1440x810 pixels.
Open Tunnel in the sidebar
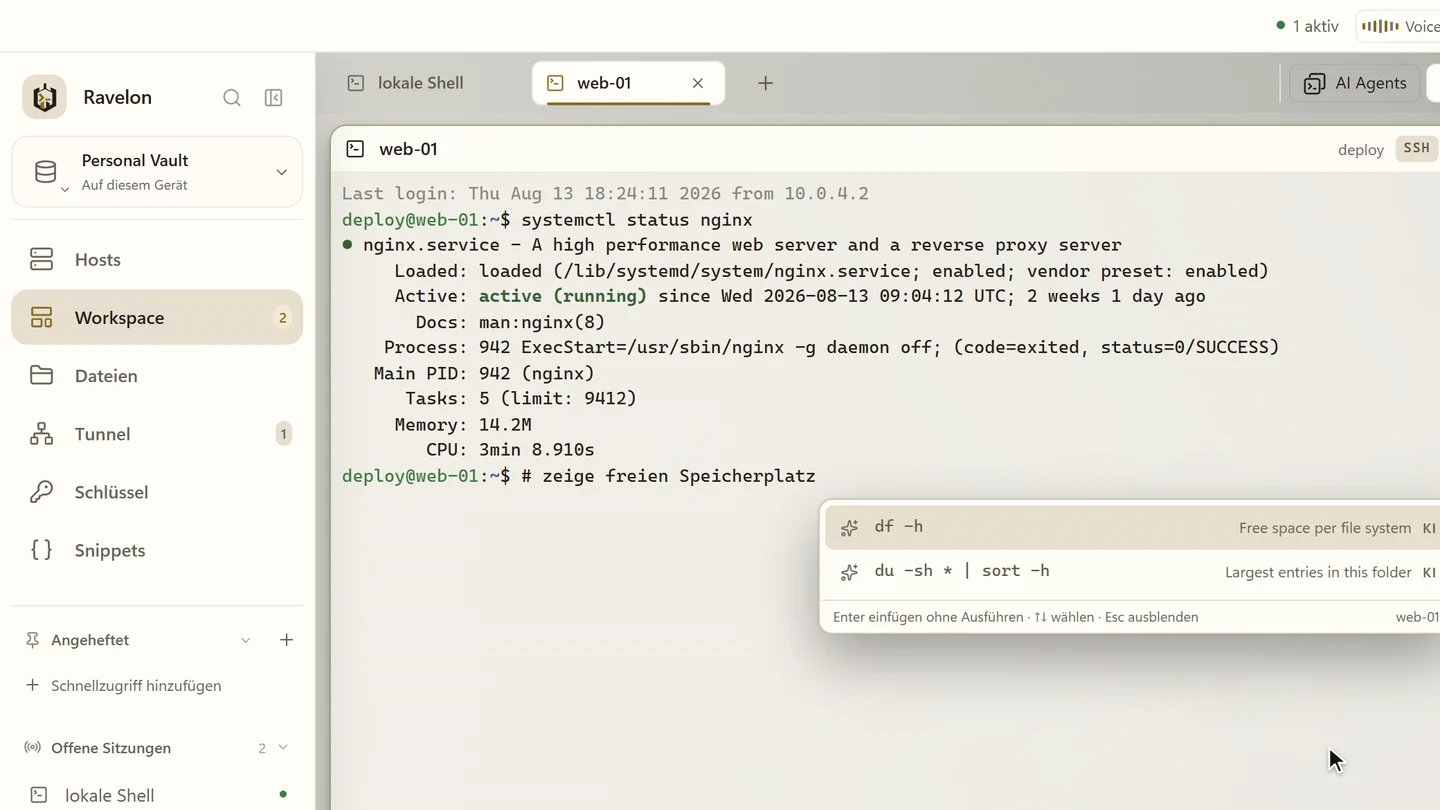point(157,433)
